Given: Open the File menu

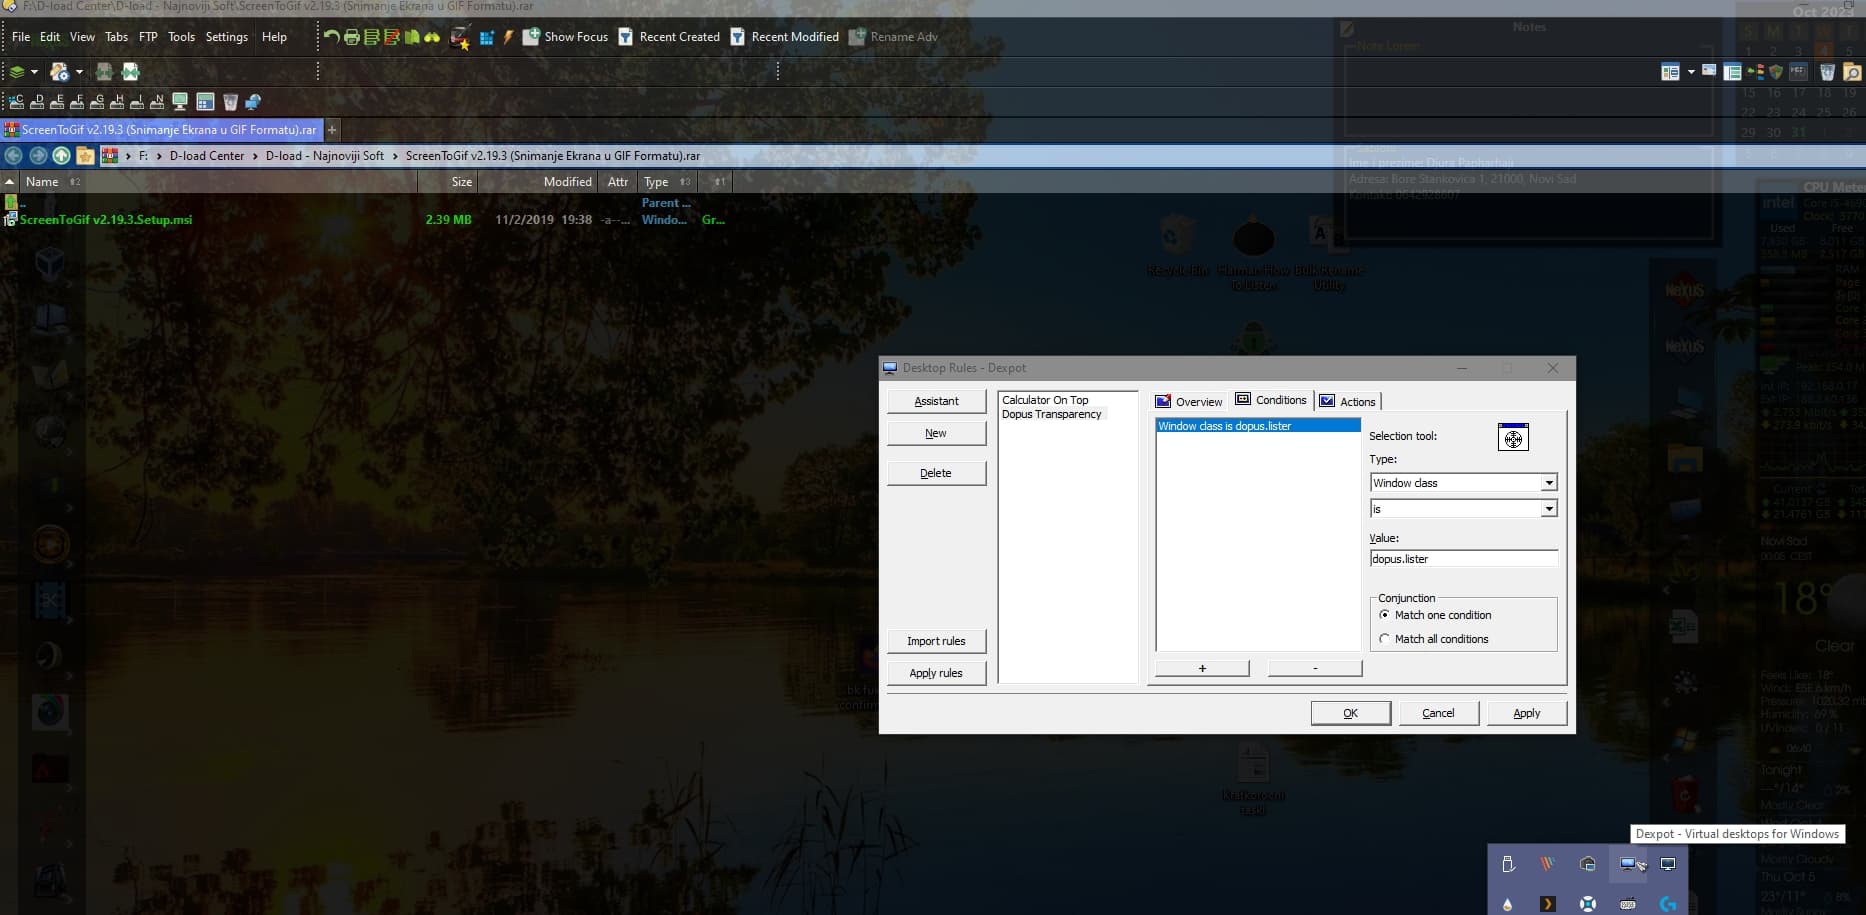Looking at the screenshot, I should [x=21, y=37].
